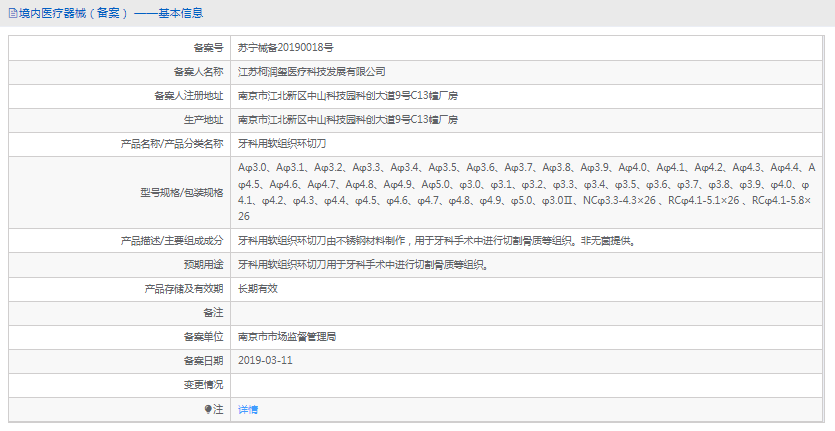Viewport: 835px width, 431px height.
Task: Select 南京市市场监督管理局
Action: (286, 337)
